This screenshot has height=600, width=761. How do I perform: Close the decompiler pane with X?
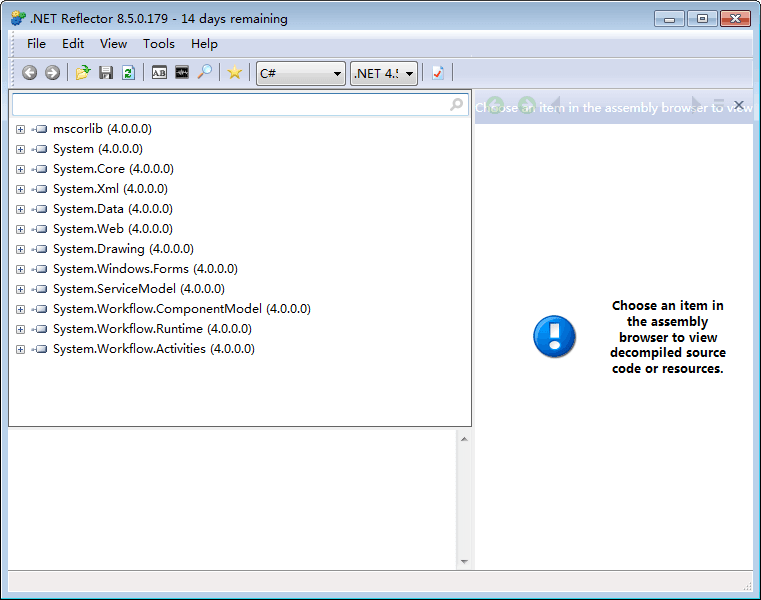coord(739,105)
